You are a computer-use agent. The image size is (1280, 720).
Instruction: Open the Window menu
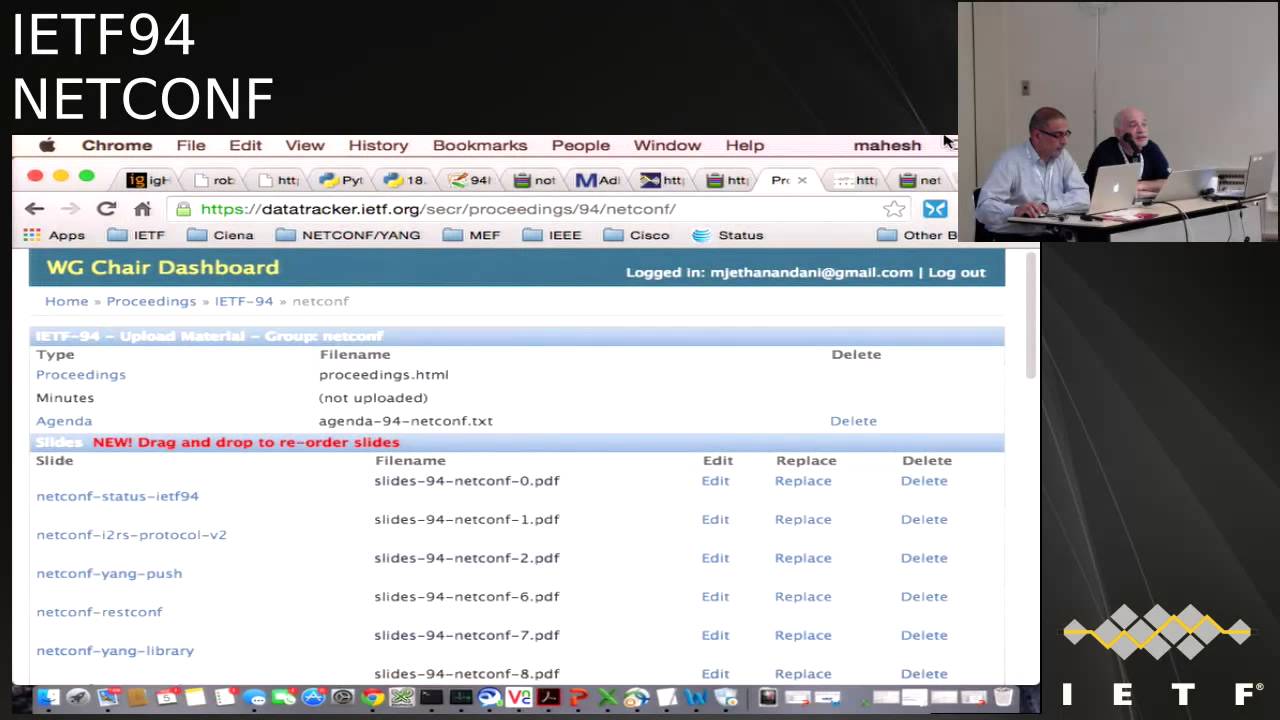[667, 145]
